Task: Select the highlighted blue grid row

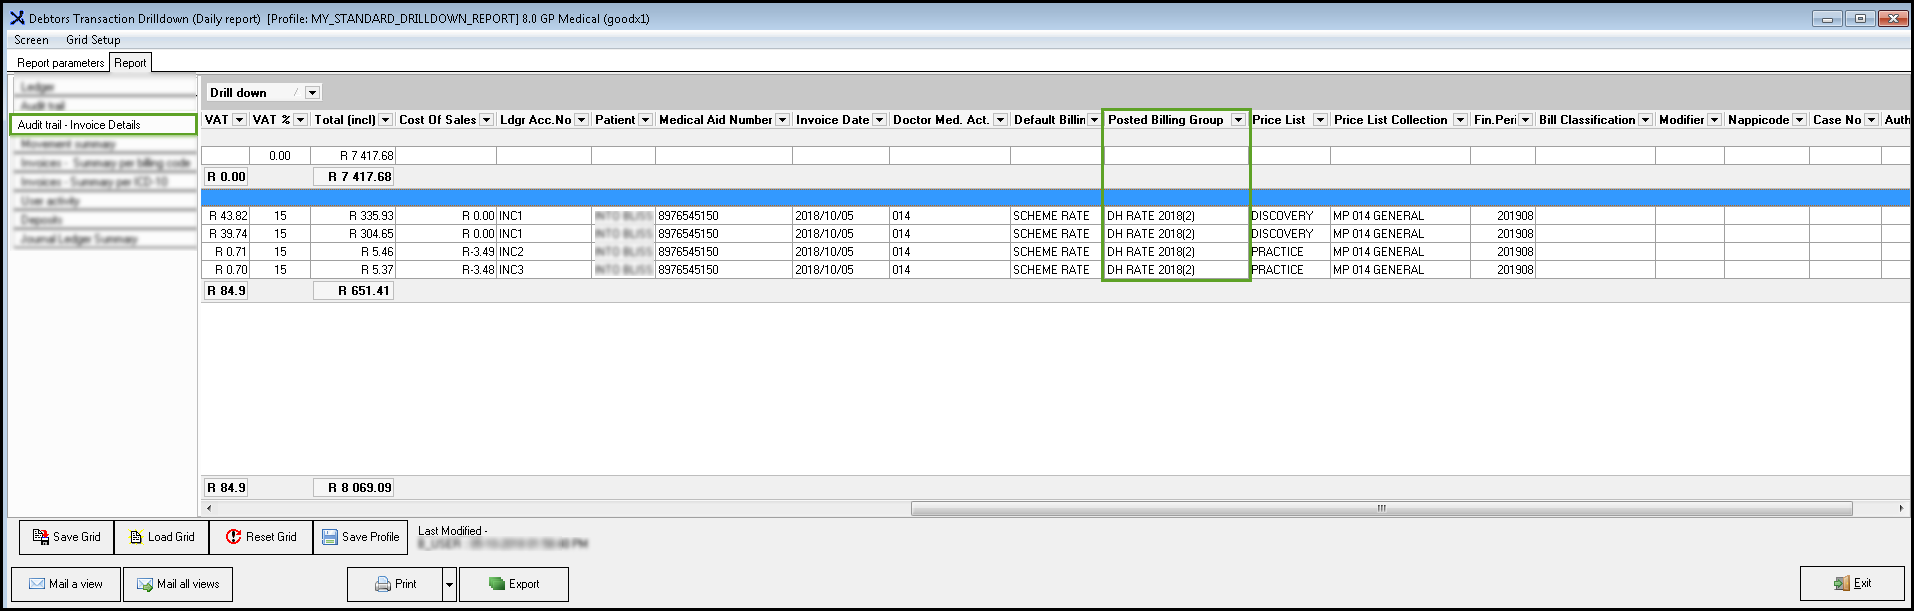Action: (x=1000, y=198)
